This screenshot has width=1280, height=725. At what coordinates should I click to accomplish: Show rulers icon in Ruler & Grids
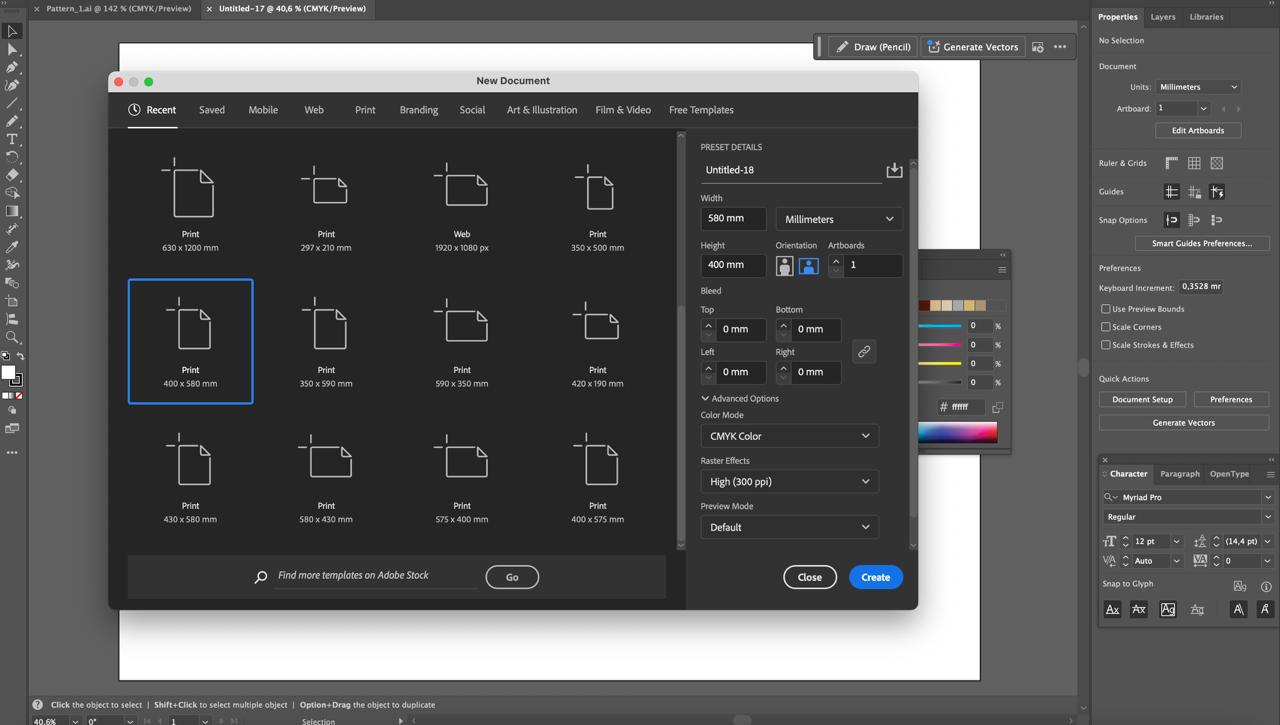(1171, 163)
